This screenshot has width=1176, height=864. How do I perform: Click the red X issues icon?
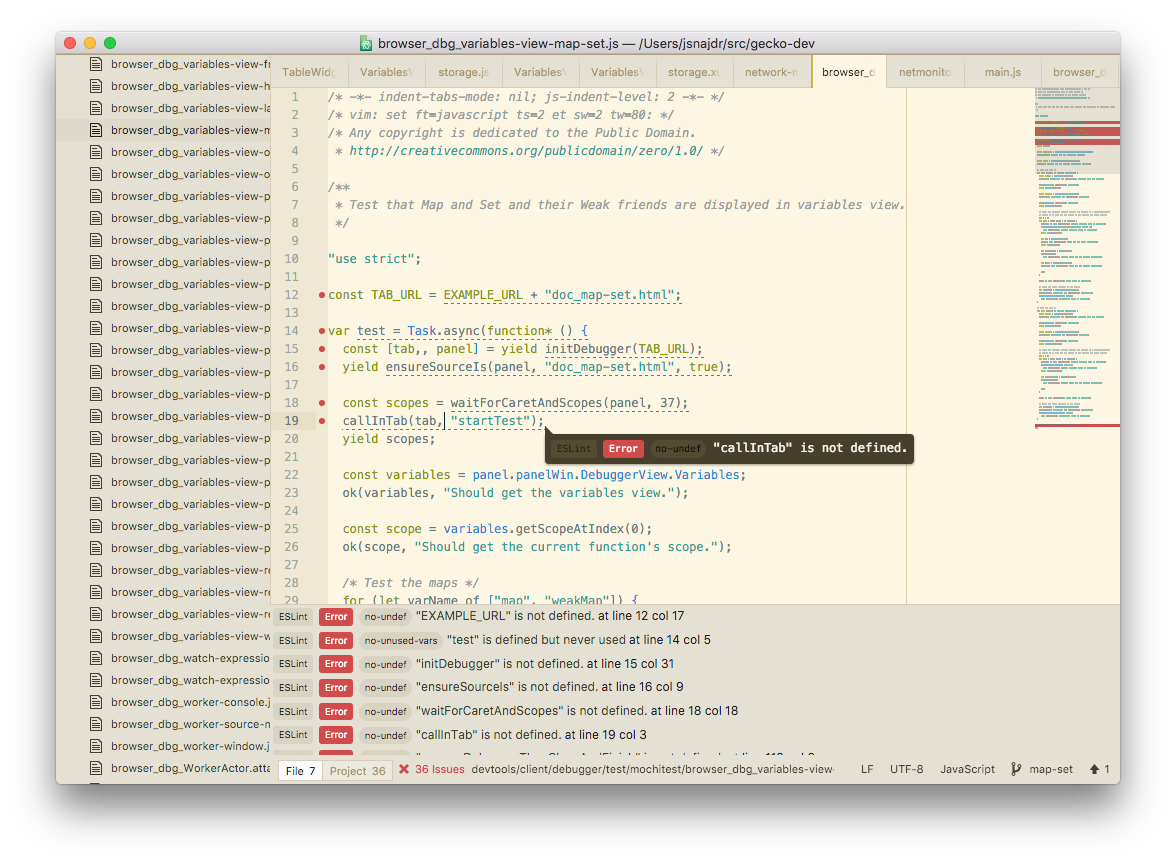[404, 770]
